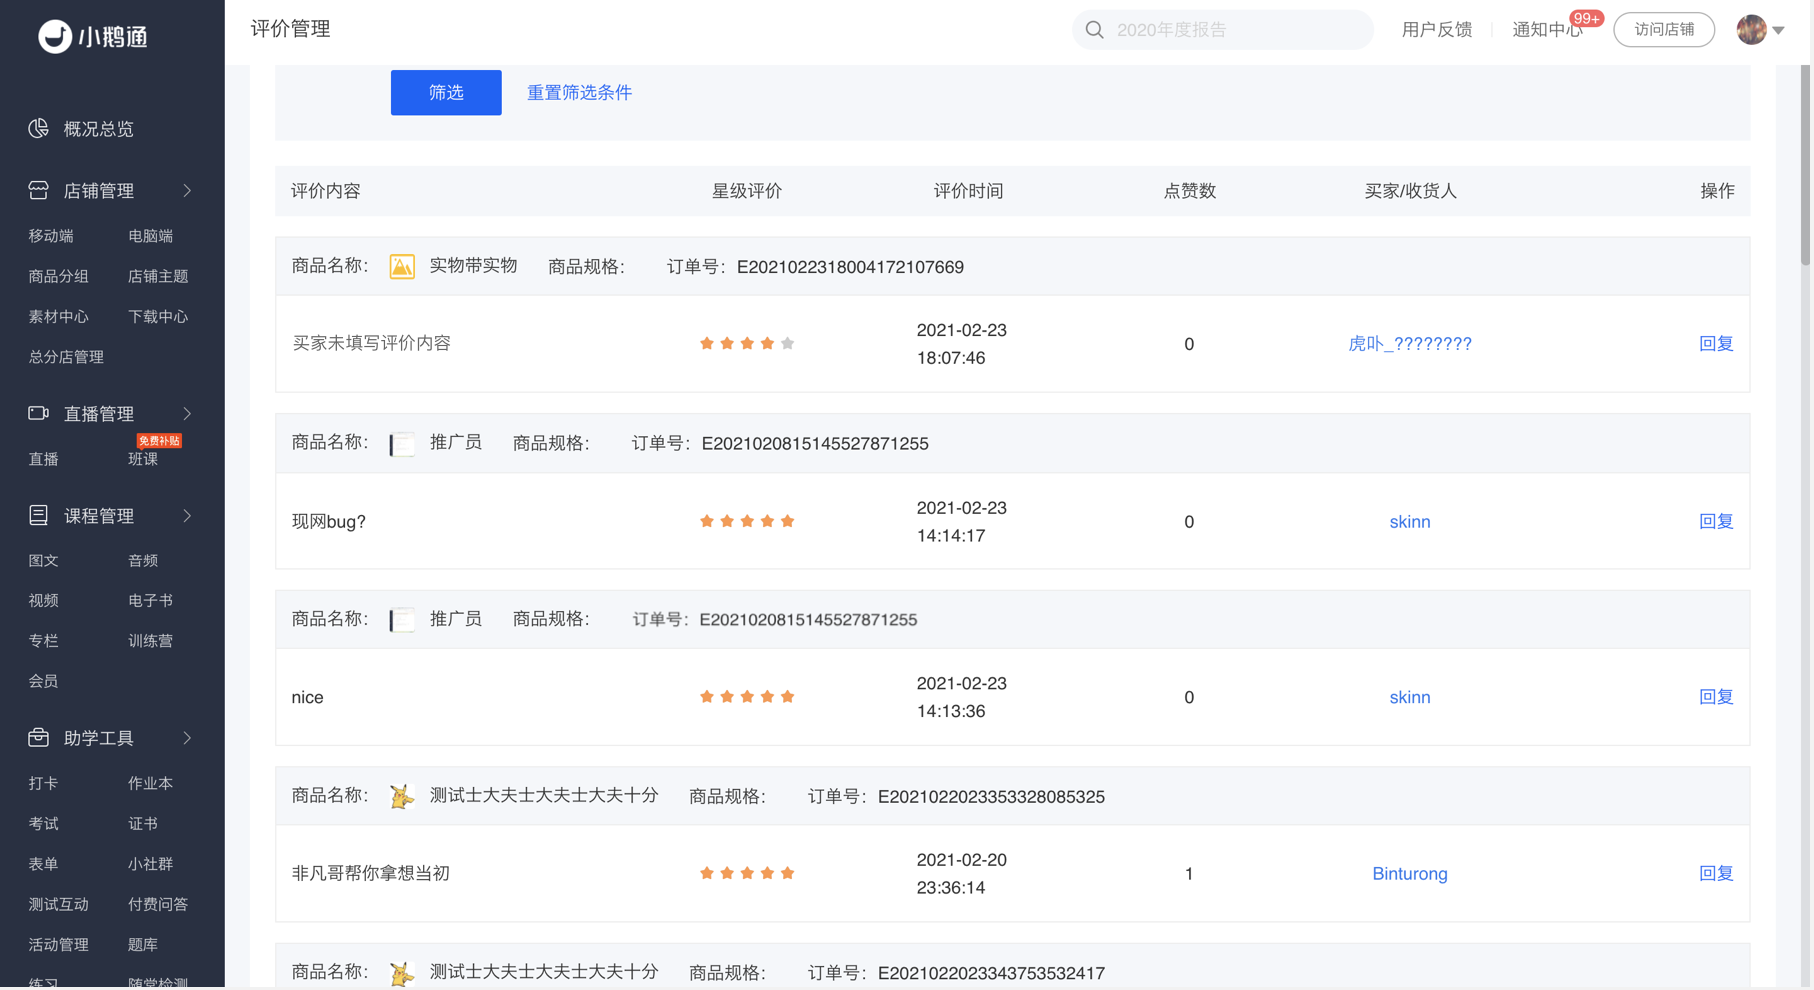The image size is (1814, 990).
Task: Click product thumbnail for order ending 085325
Action: click(x=402, y=797)
